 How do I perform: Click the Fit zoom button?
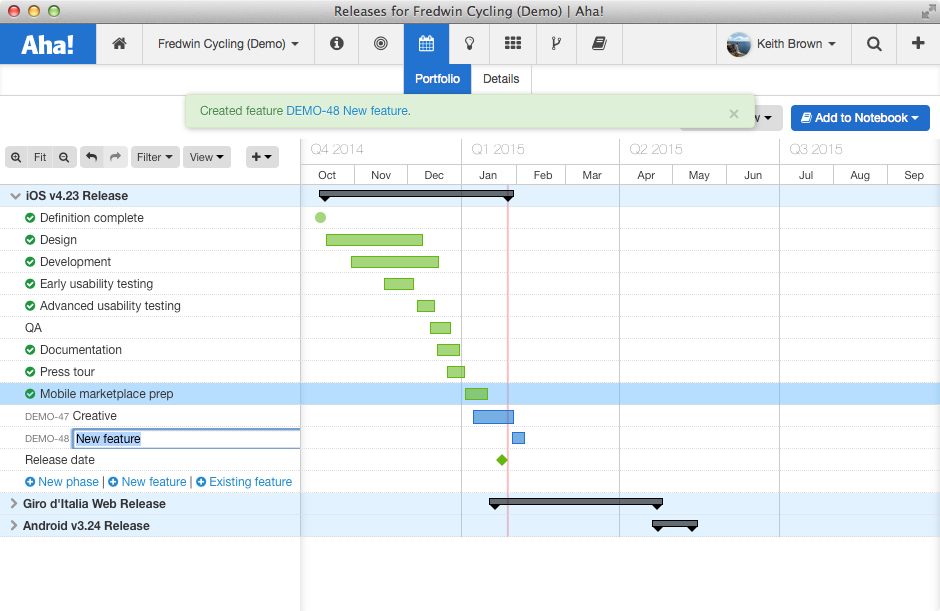coord(40,157)
